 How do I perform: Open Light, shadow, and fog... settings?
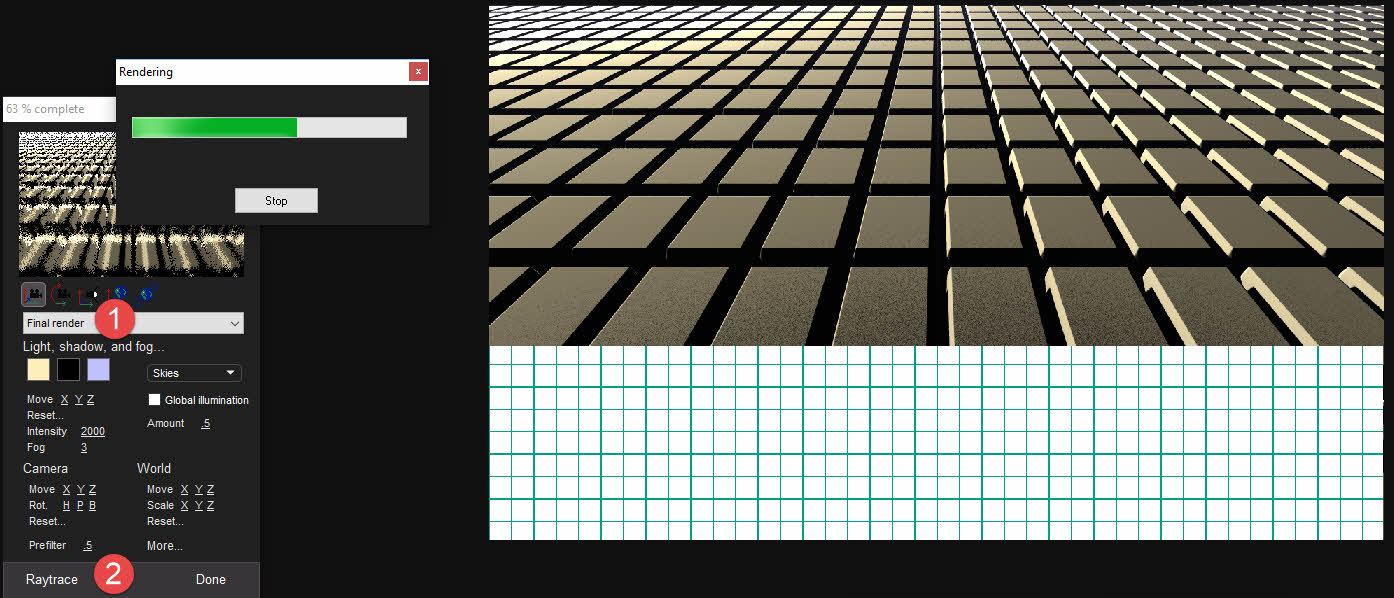pyautogui.click(x=94, y=347)
